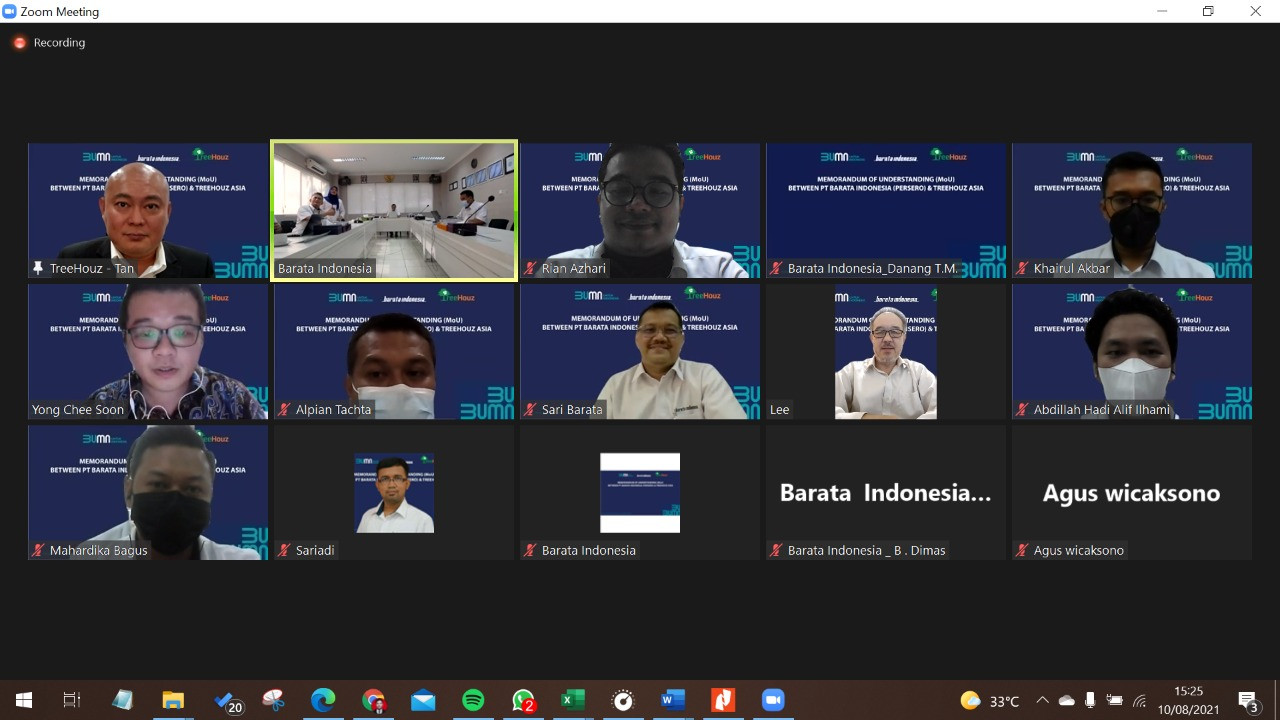The width and height of the screenshot is (1280, 720).
Task: Click the muted mic icon for Alpian Tachta
Action: (284, 409)
